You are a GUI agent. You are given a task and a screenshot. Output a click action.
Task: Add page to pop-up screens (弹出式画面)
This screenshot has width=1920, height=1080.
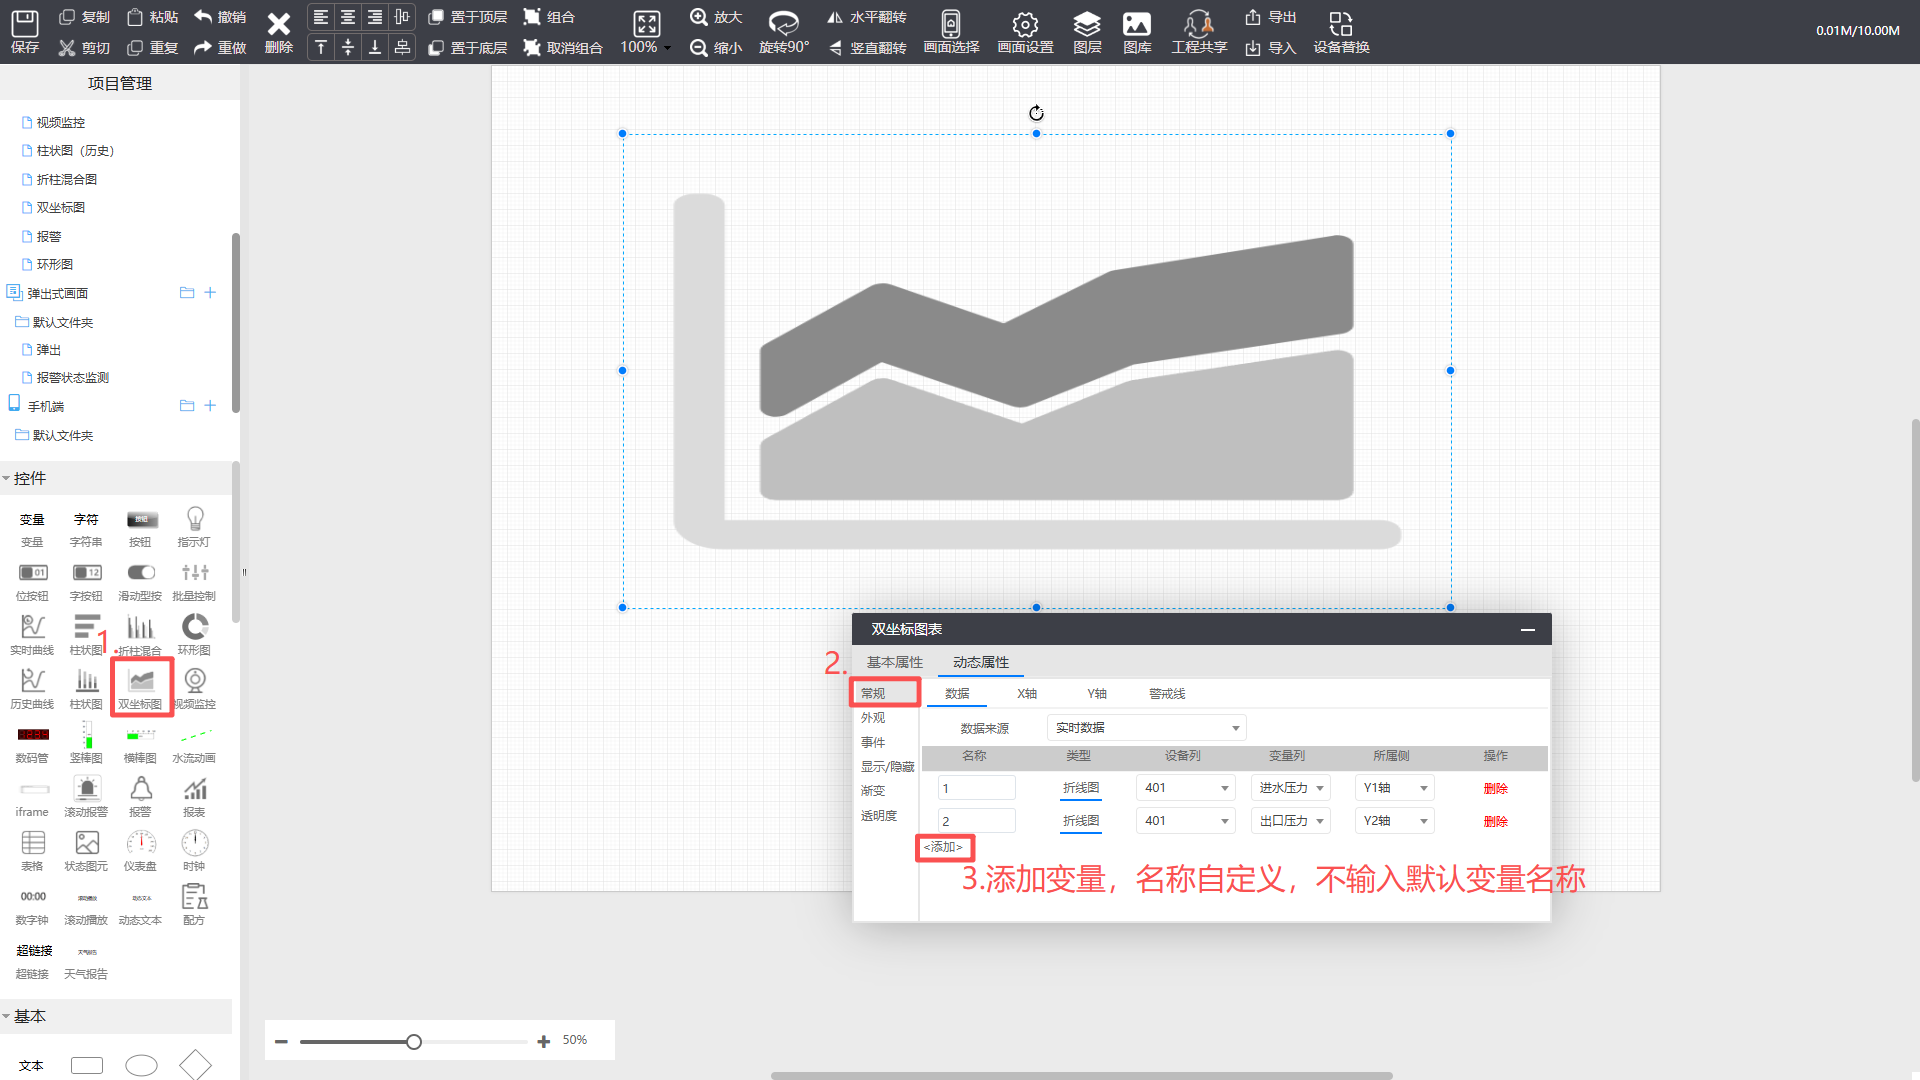point(210,293)
